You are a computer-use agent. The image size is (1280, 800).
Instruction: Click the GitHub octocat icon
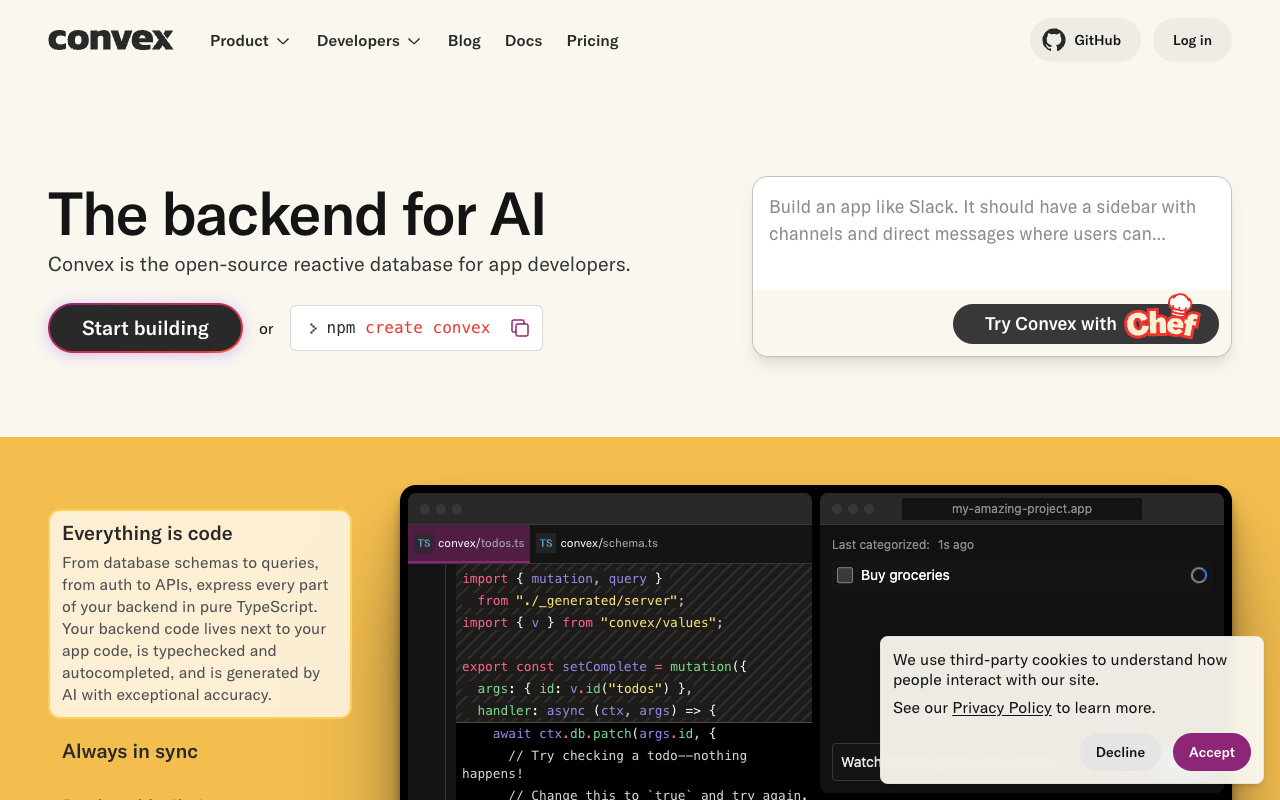point(1053,40)
